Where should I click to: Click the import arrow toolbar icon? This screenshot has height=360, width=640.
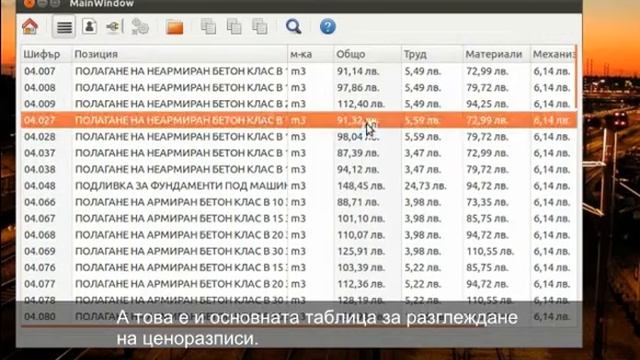[x=114, y=27]
